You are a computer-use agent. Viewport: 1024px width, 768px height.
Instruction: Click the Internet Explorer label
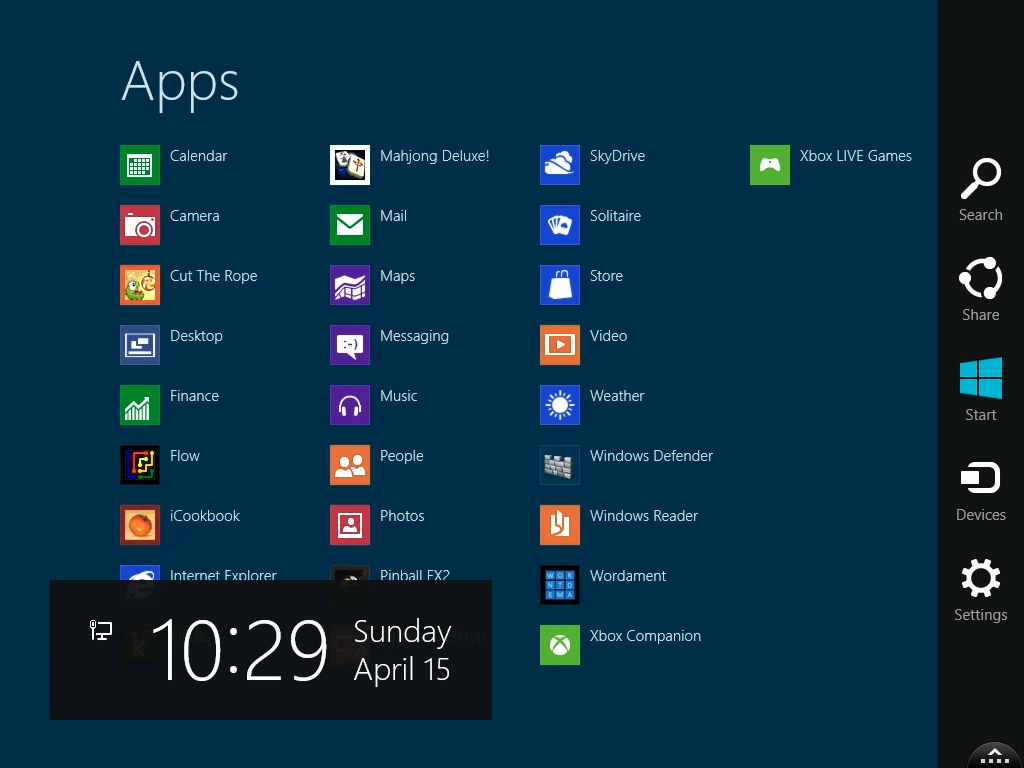coord(223,574)
